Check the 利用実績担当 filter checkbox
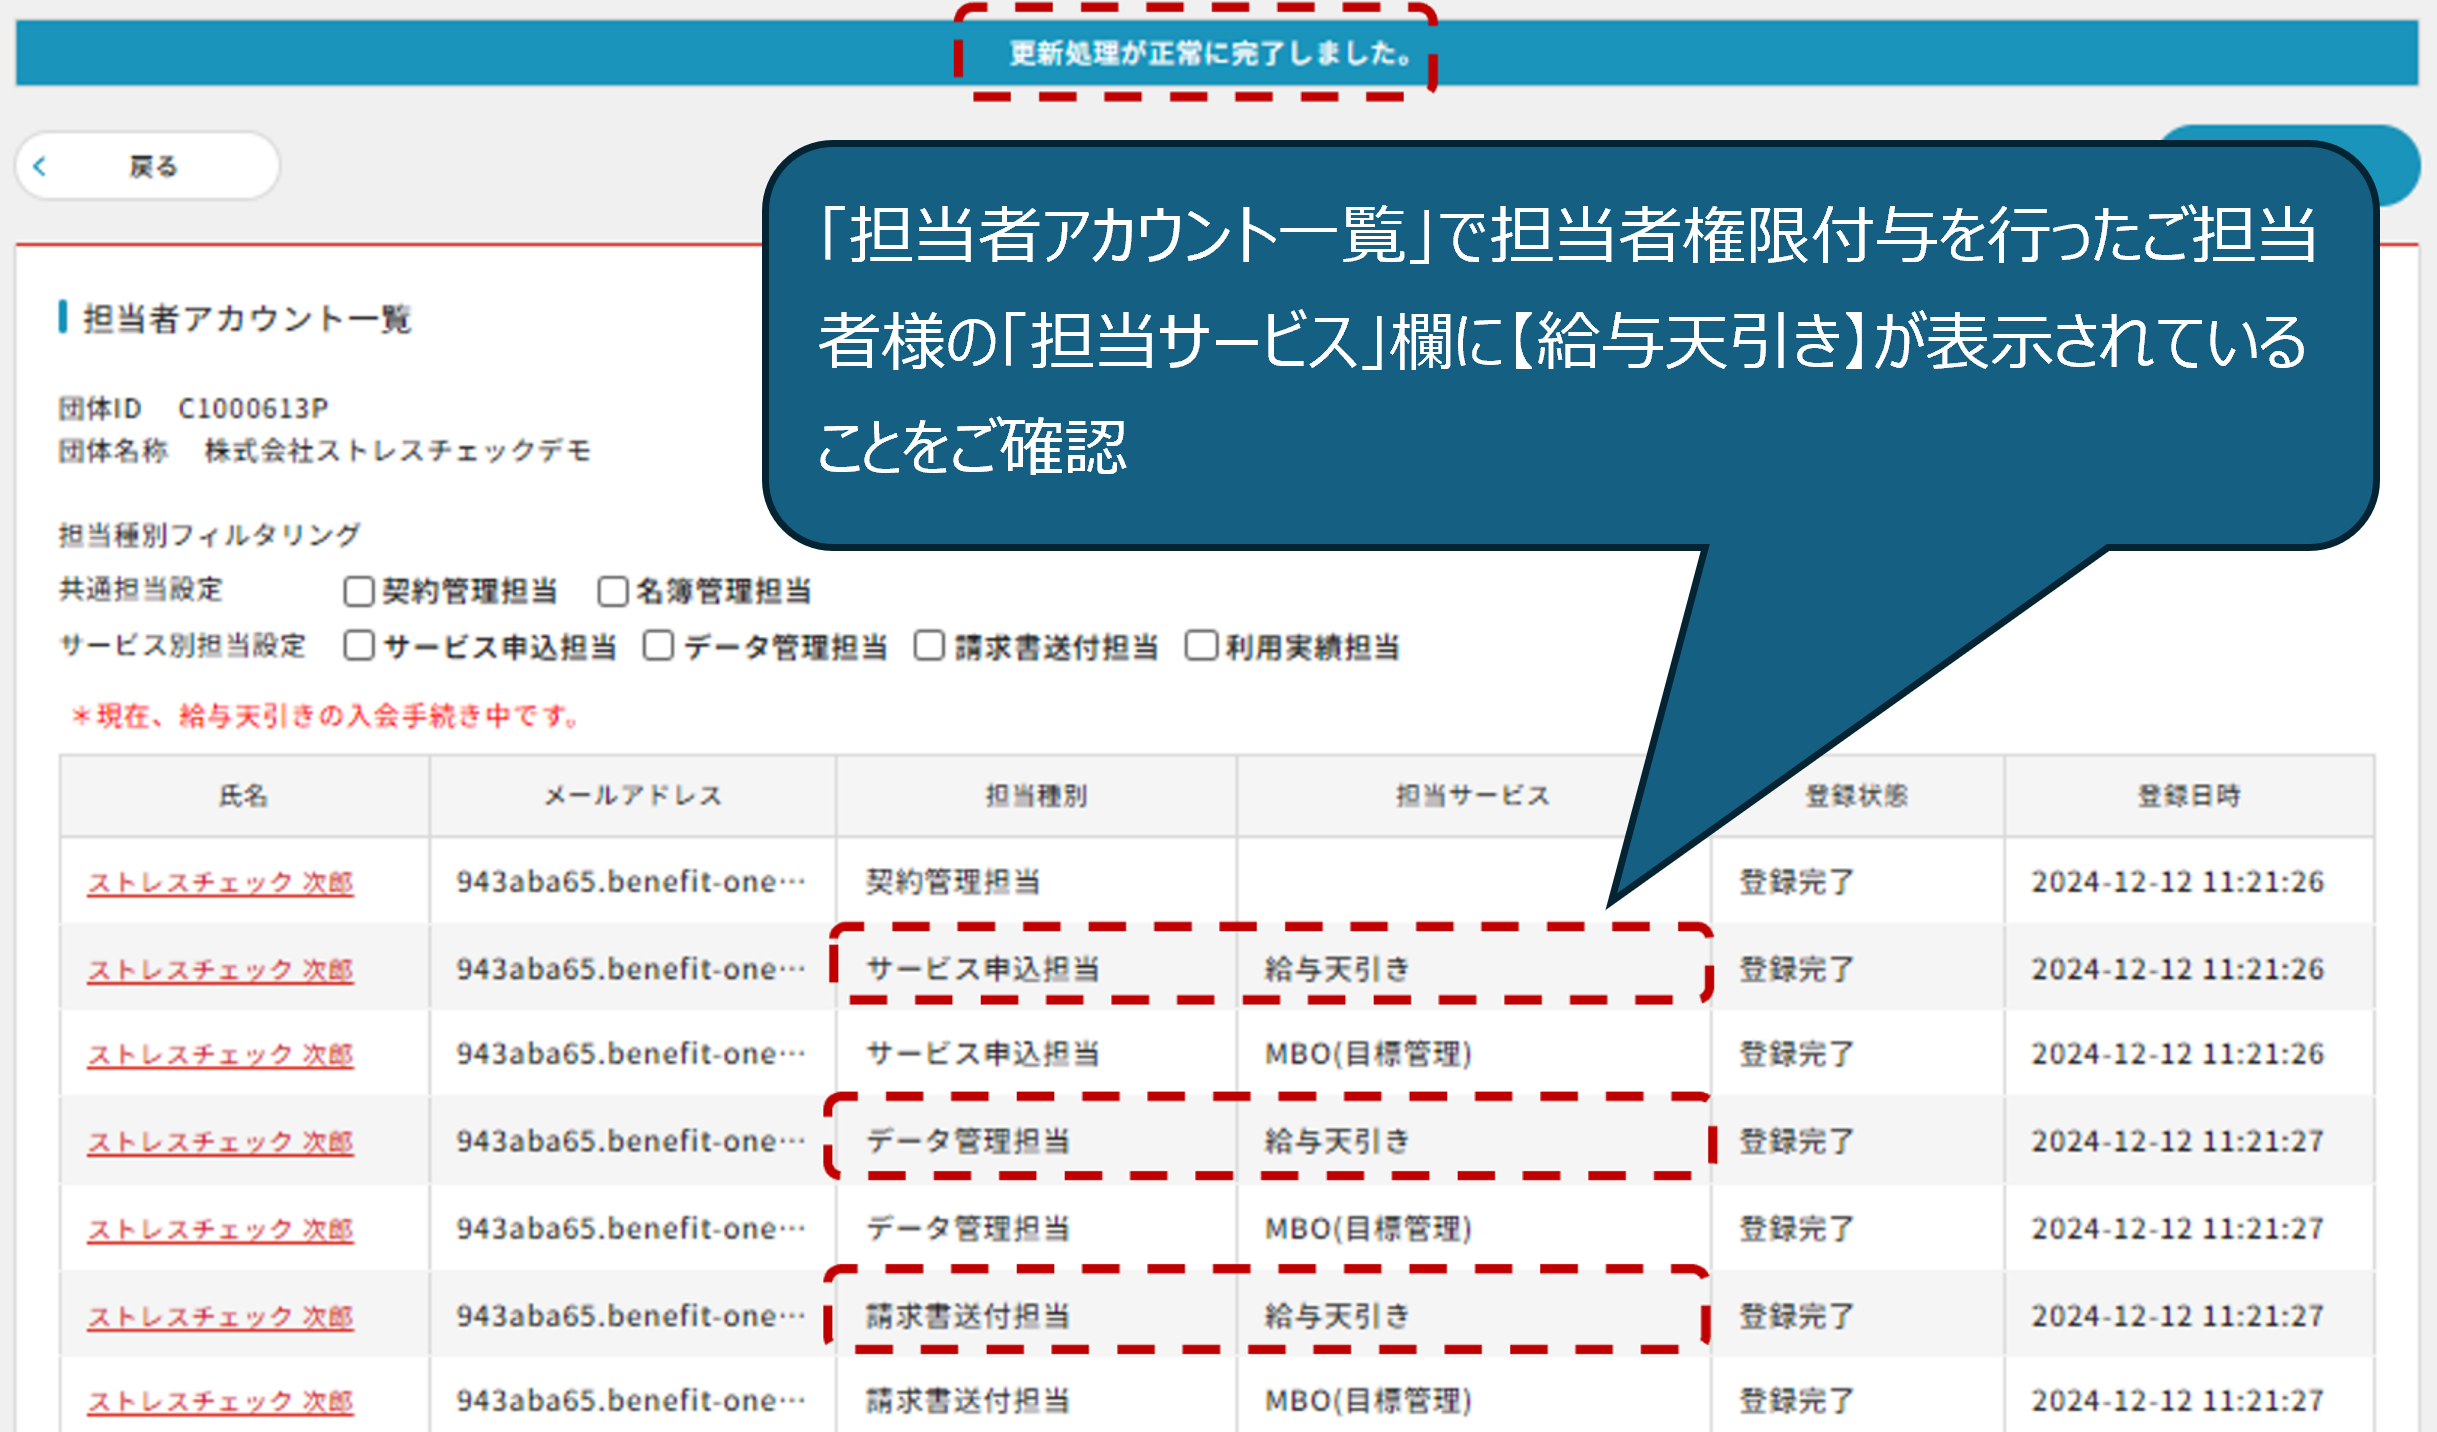2437x1432 pixels. tap(1200, 646)
